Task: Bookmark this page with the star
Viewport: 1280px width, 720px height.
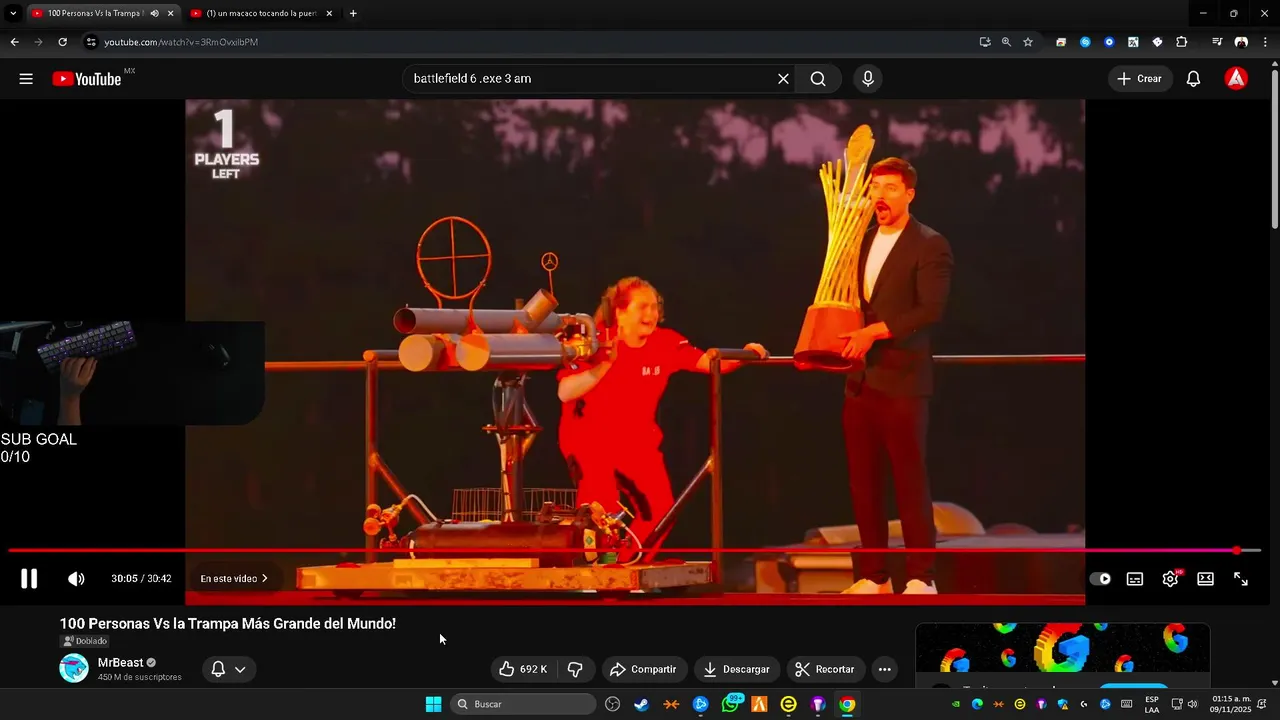Action: (1027, 42)
